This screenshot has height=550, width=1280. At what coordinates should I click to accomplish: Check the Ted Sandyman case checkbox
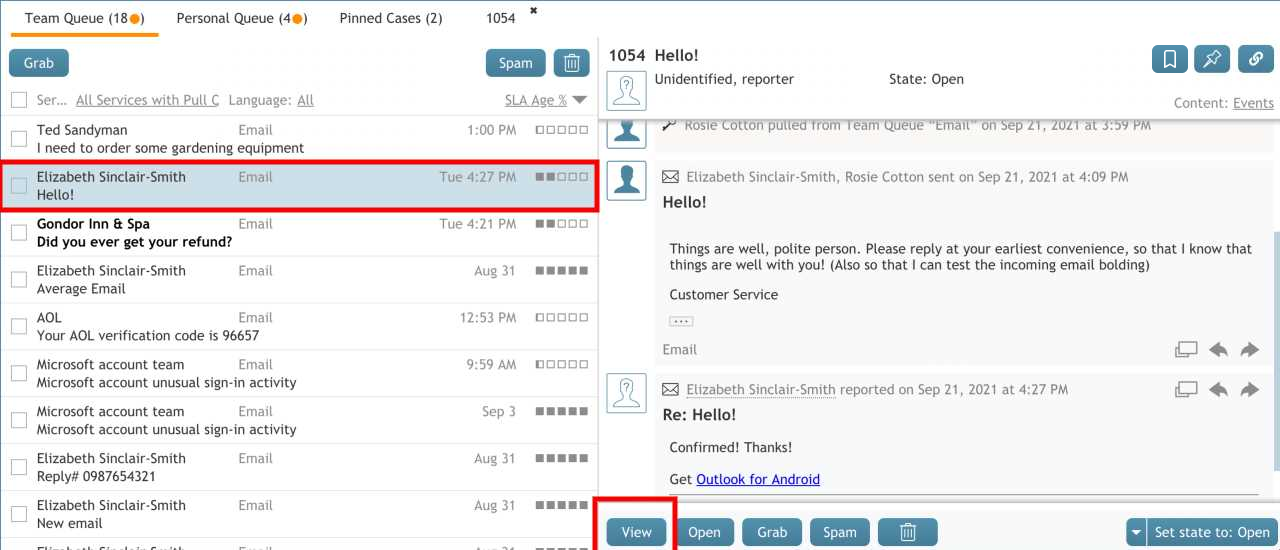tap(19, 139)
